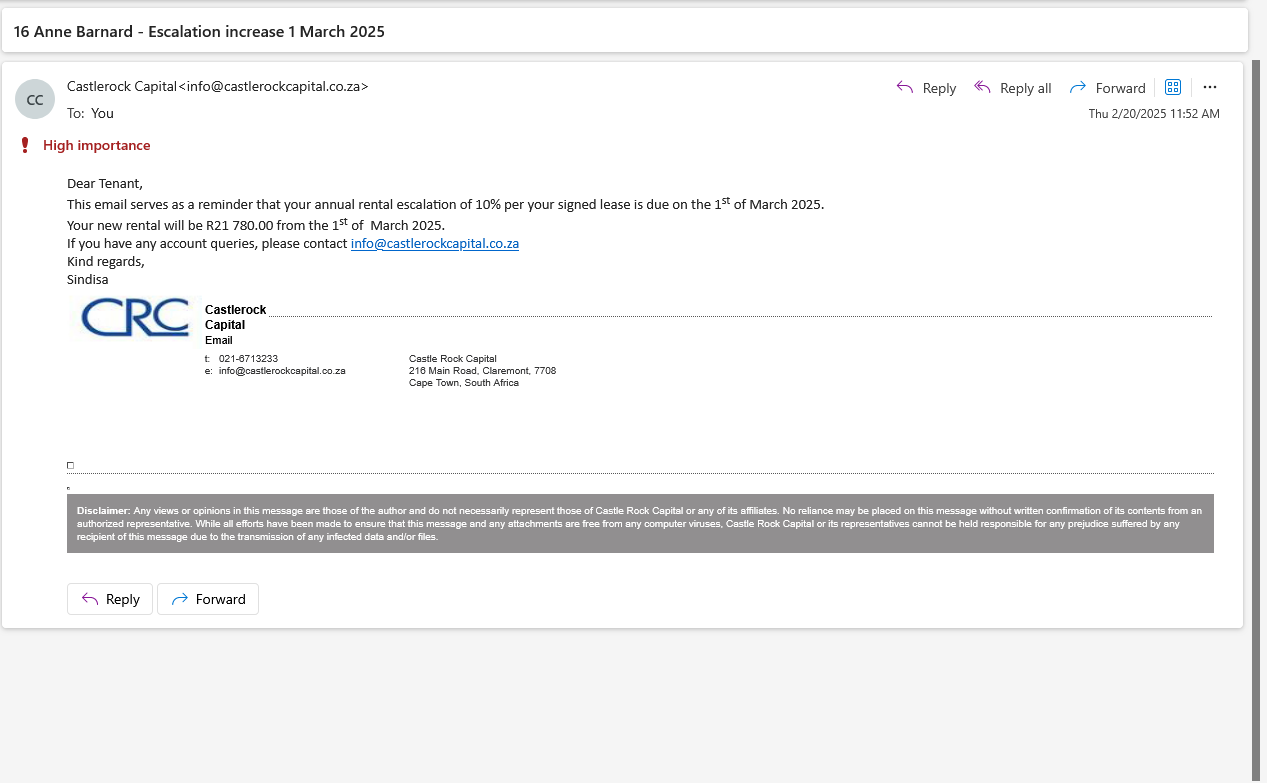Open the info@castlerockcapital.co.za link in message body
Viewport: 1267px width, 783px height.
[434, 243]
